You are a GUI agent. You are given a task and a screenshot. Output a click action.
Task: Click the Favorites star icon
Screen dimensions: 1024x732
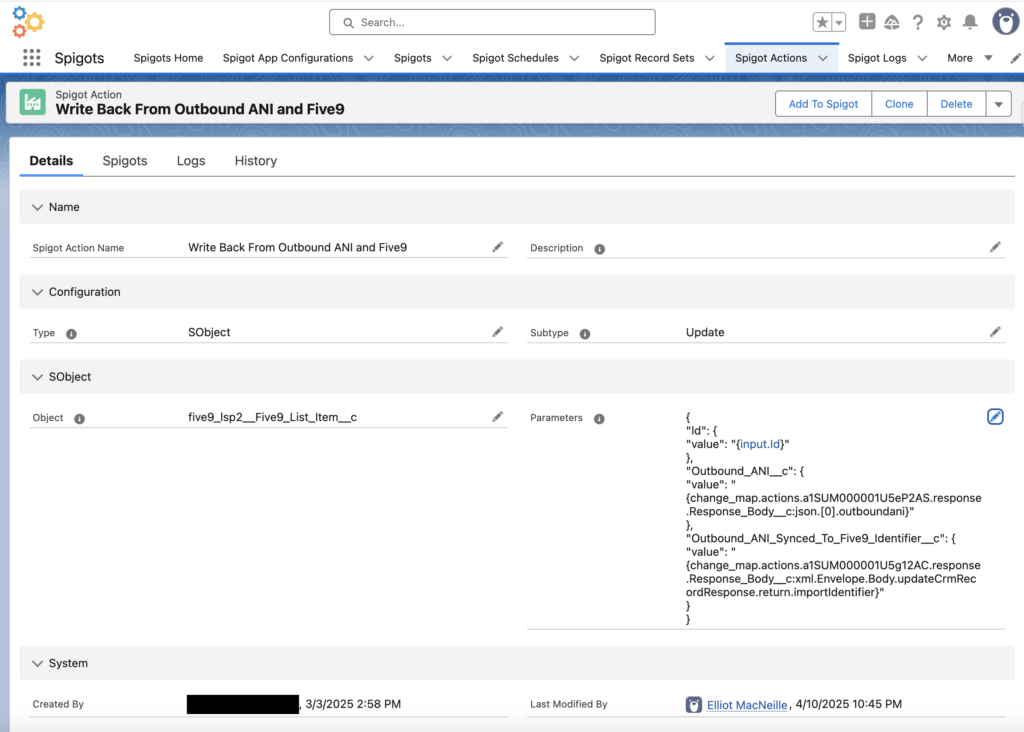tap(822, 22)
